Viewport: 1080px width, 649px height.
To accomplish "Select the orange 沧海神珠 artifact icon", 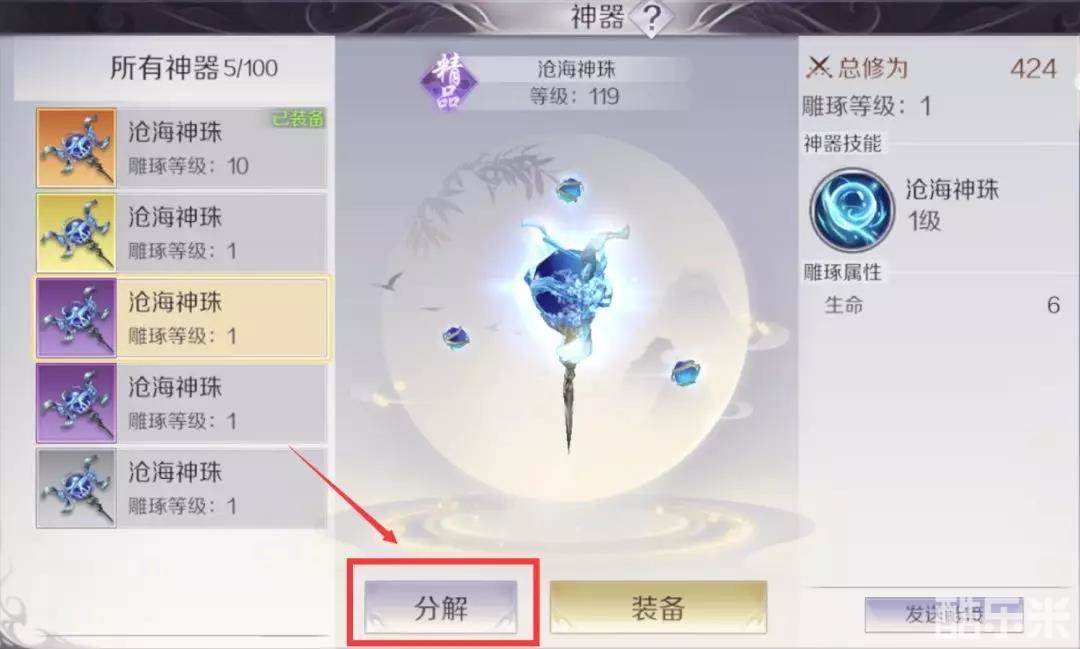I will tap(76, 147).
